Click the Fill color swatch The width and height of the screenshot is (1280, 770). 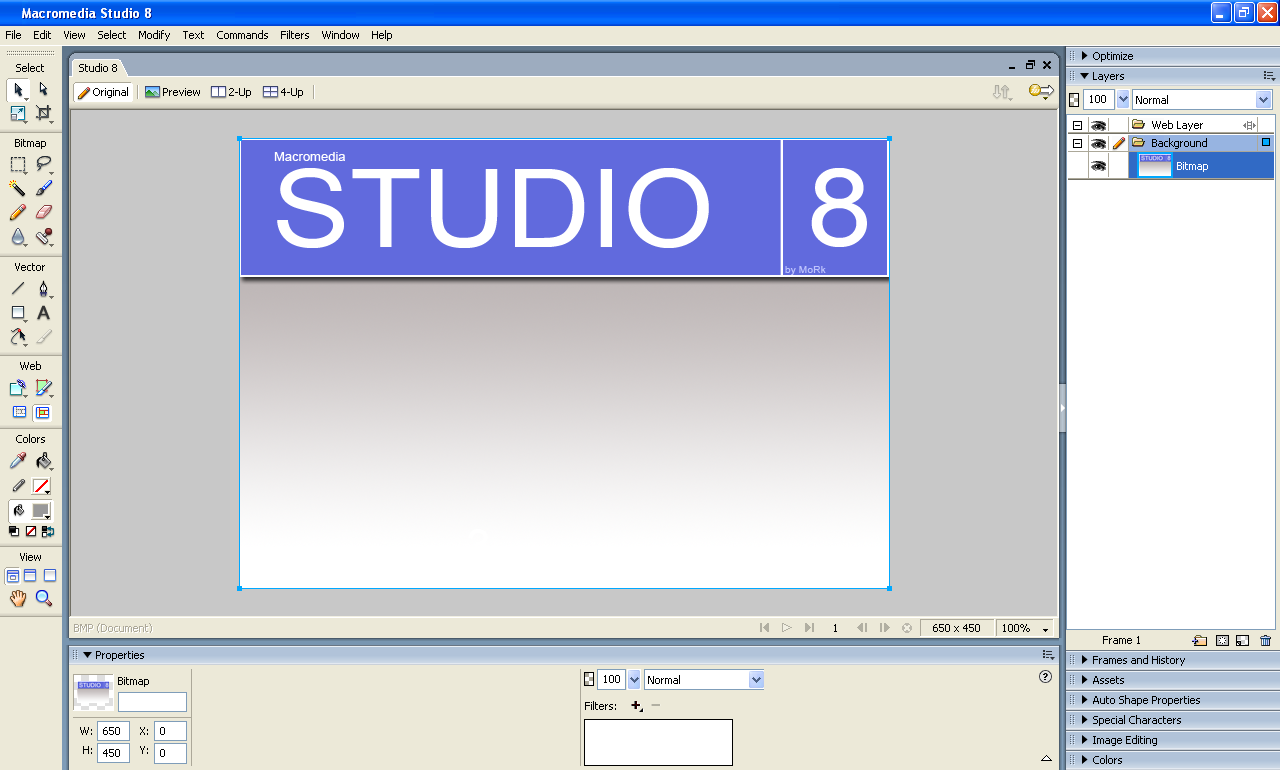pyautogui.click(x=42, y=510)
